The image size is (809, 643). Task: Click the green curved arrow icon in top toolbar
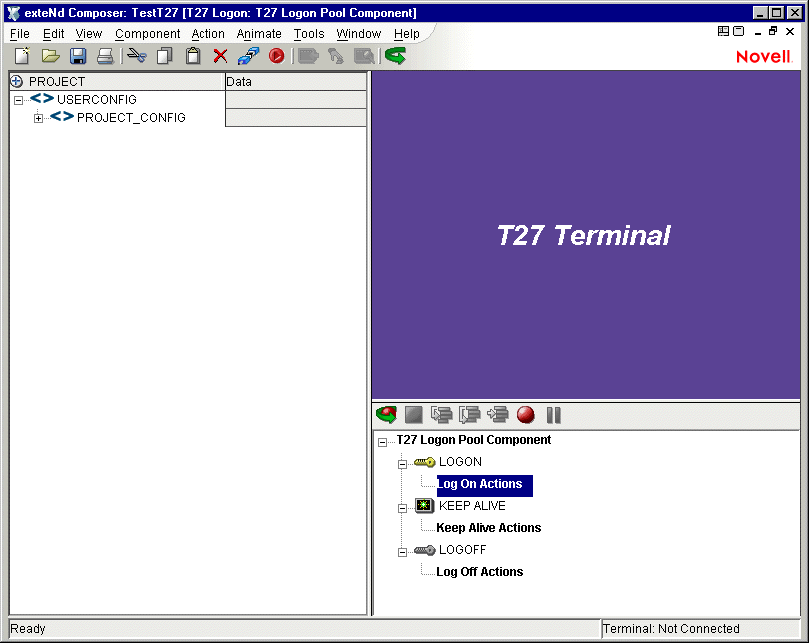(395, 55)
